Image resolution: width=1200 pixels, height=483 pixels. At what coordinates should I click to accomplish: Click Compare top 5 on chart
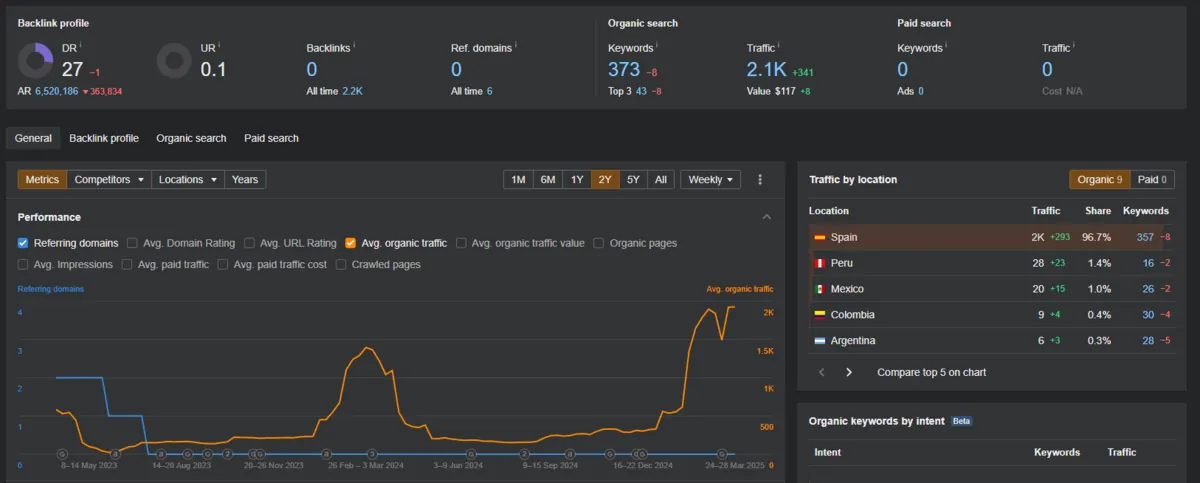coord(931,372)
